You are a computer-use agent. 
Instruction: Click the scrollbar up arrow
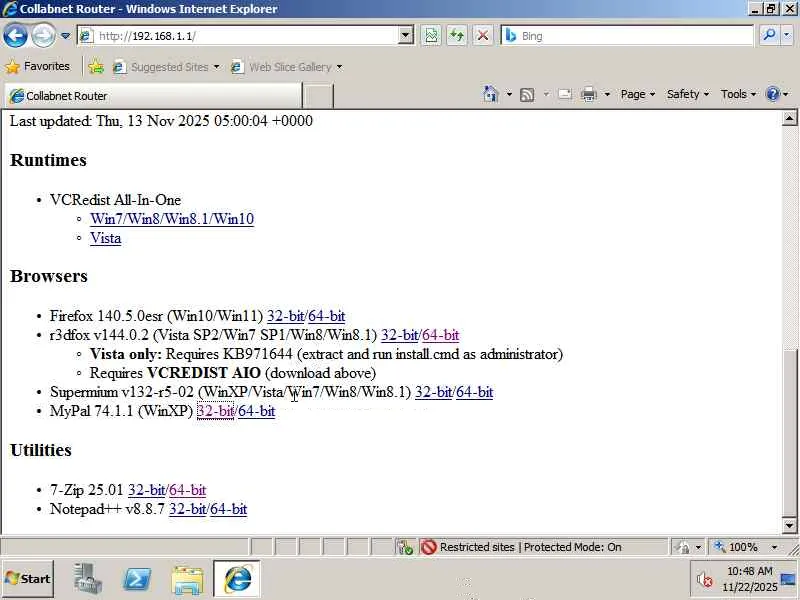click(x=789, y=119)
